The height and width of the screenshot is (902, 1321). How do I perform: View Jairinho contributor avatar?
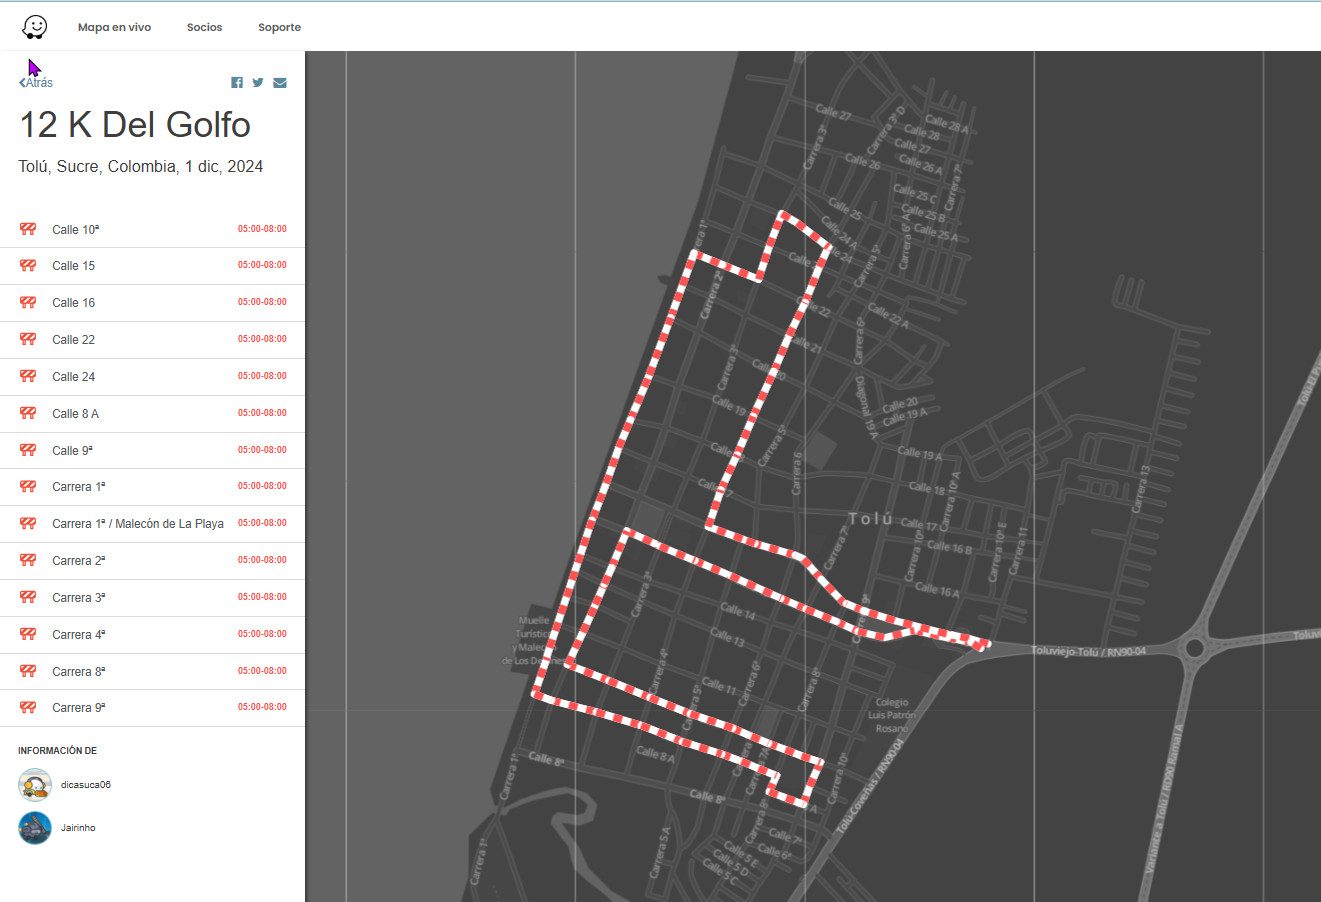(x=35, y=828)
